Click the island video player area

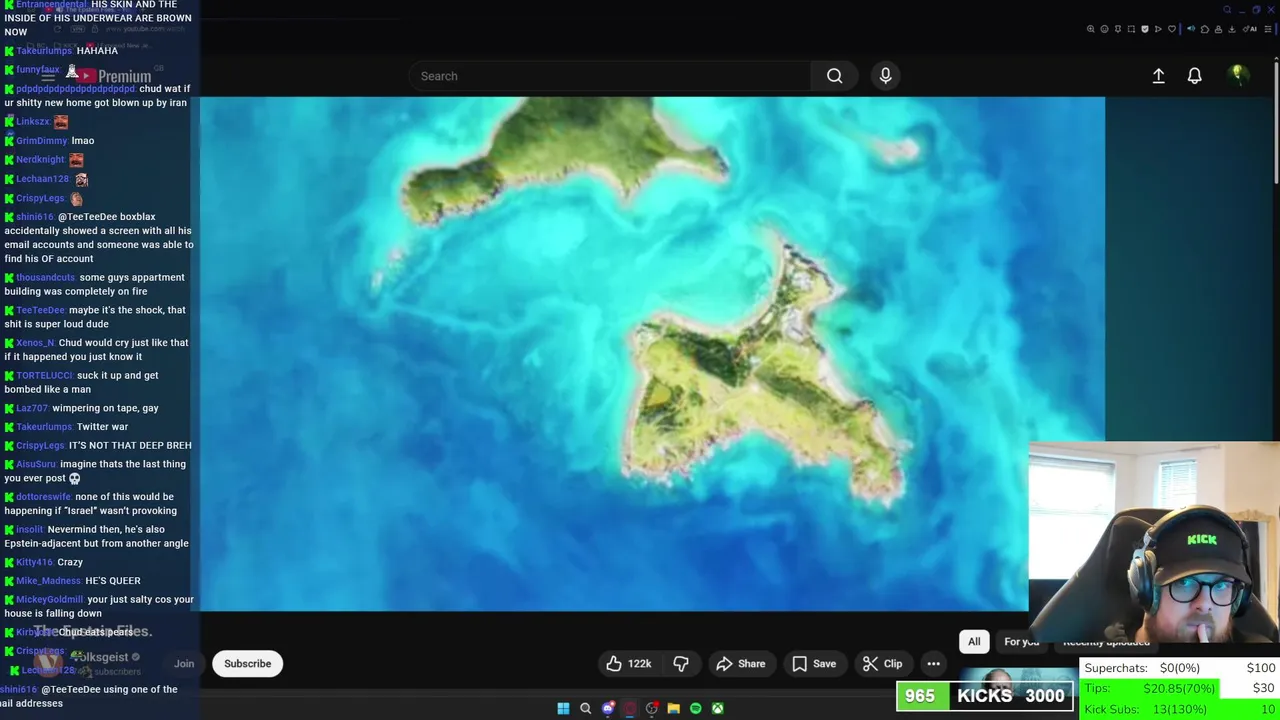click(652, 353)
